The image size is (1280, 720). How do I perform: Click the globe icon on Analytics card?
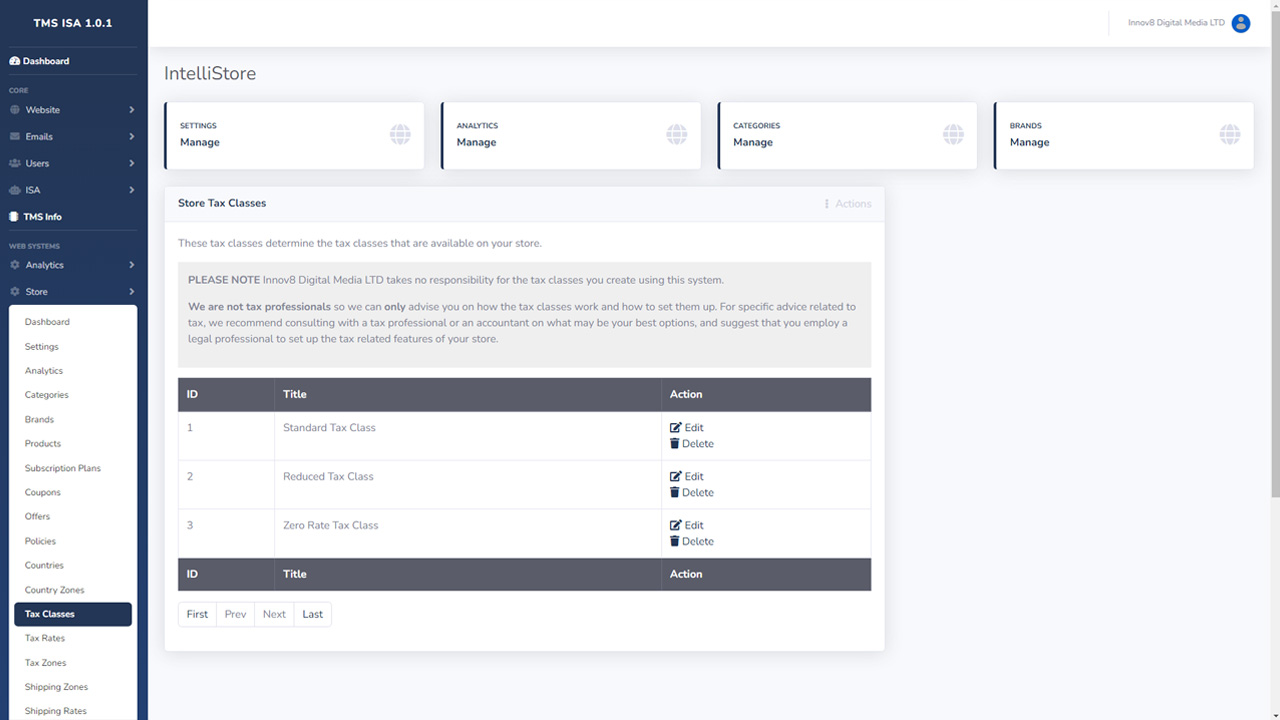(x=677, y=134)
